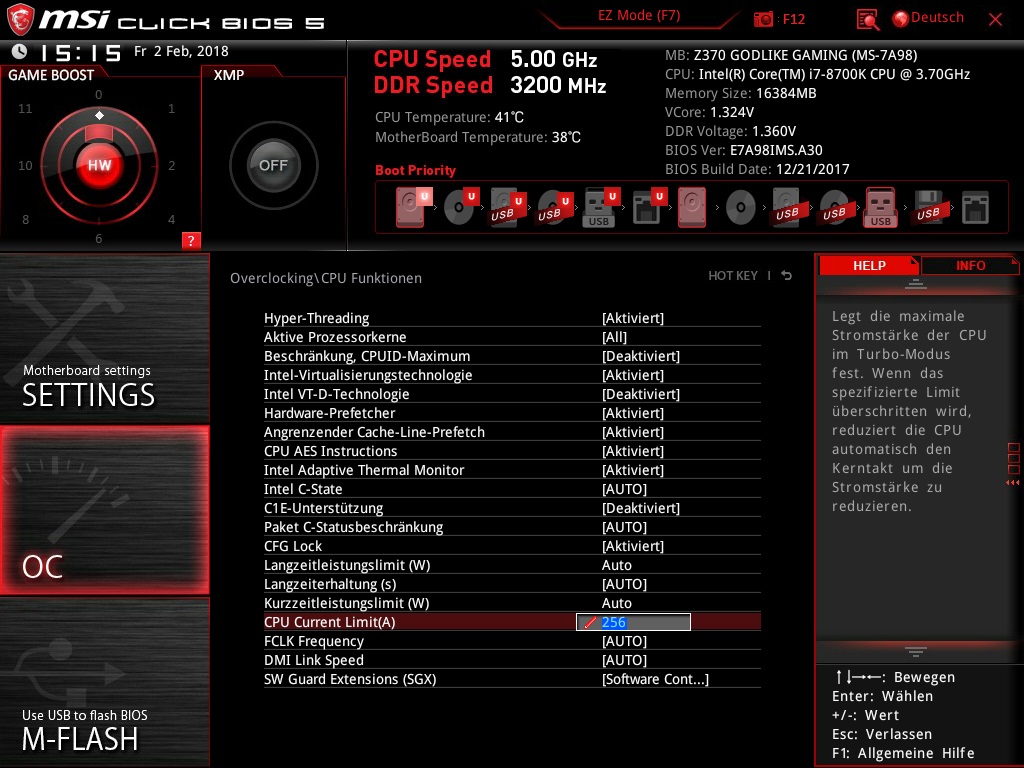
Task: Change Hardware-Prefetcher [Aktiviert] value
Action: pyautogui.click(x=632, y=413)
